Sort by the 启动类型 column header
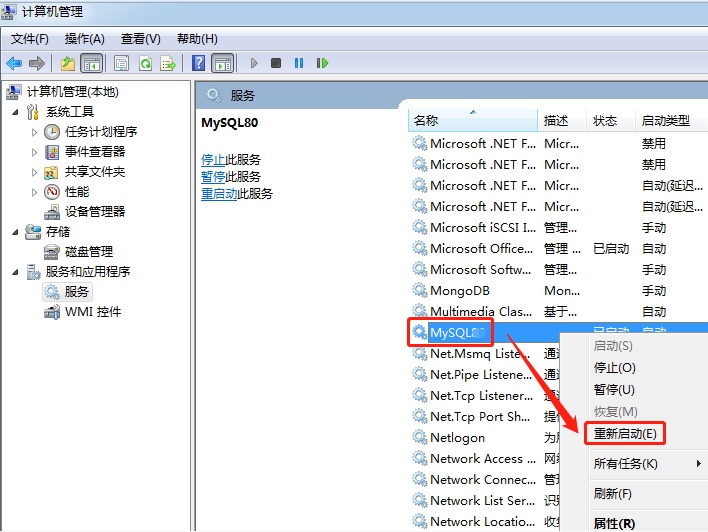708x532 pixels. tap(671, 121)
